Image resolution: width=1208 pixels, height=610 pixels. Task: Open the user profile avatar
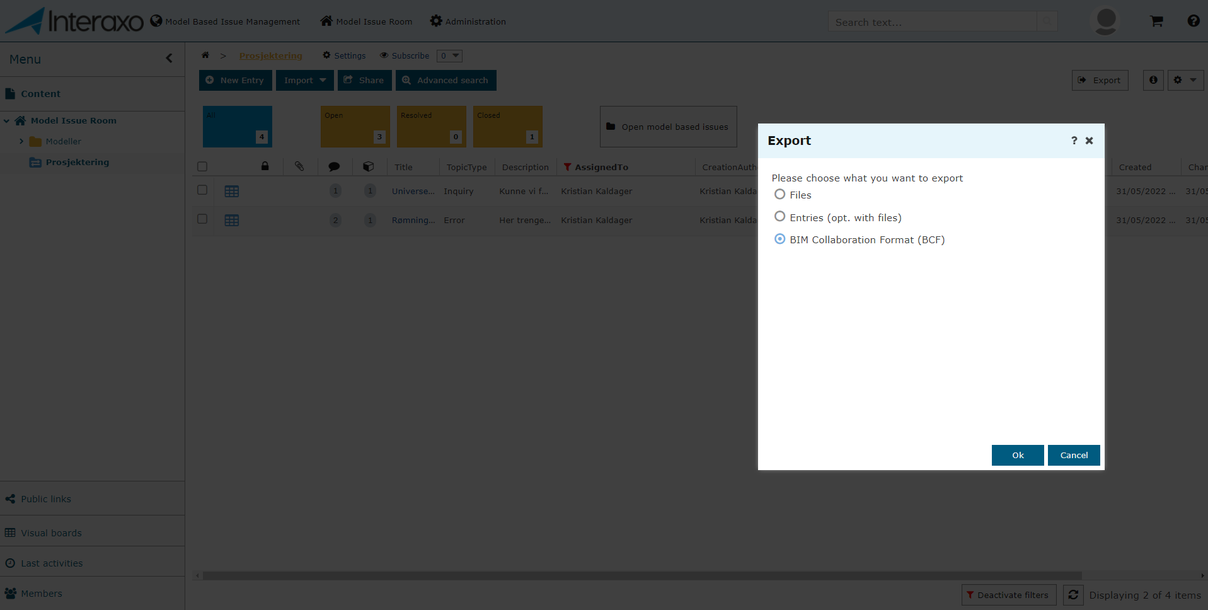point(1105,21)
